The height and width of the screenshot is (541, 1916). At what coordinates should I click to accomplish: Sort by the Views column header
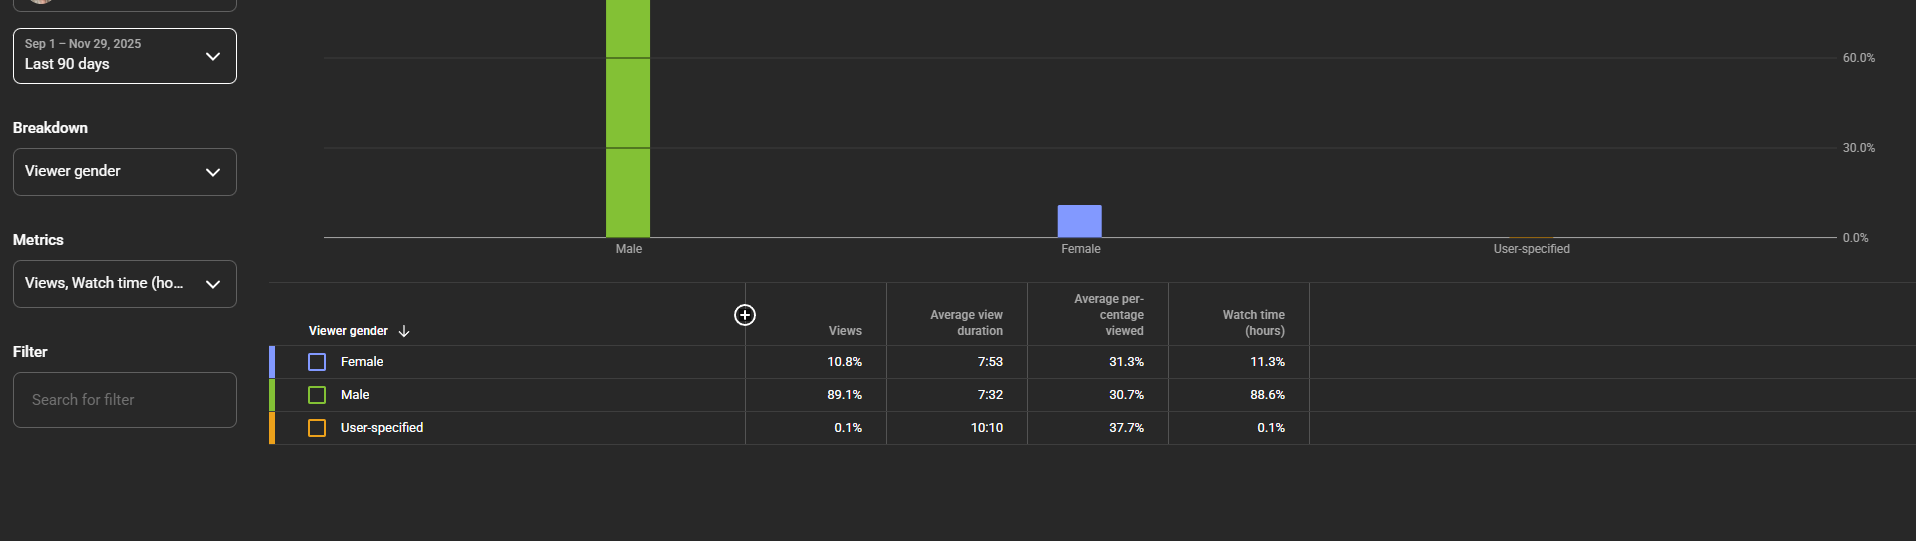pos(845,331)
